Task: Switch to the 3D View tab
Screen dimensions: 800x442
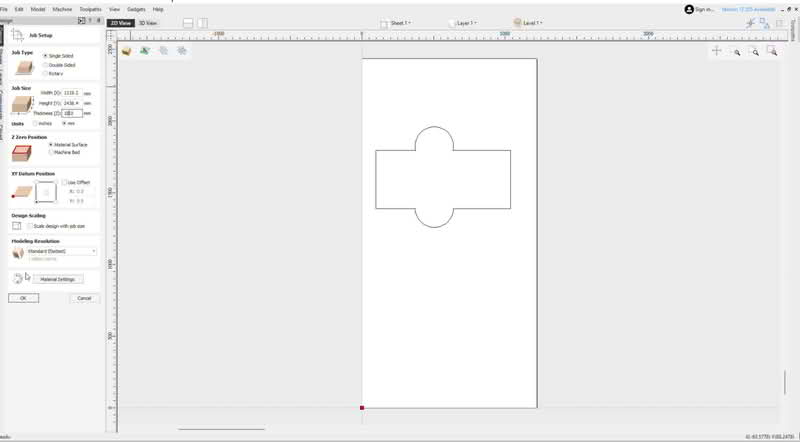Action: click(x=146, y=22)
